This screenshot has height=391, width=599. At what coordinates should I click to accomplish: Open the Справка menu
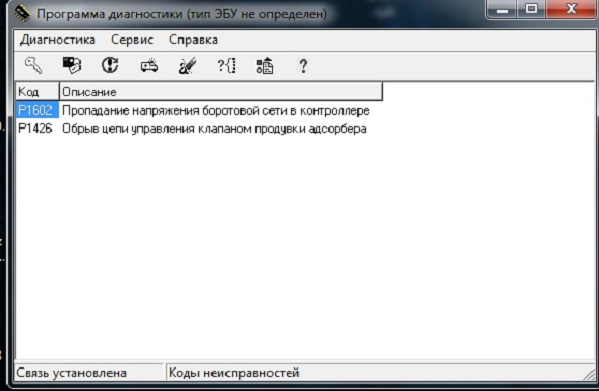point(193,39)
